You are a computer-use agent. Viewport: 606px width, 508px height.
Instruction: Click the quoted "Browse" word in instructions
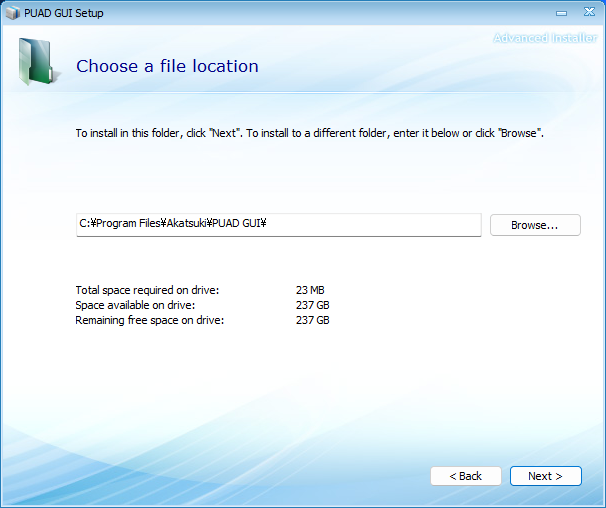tap(520, 133)
